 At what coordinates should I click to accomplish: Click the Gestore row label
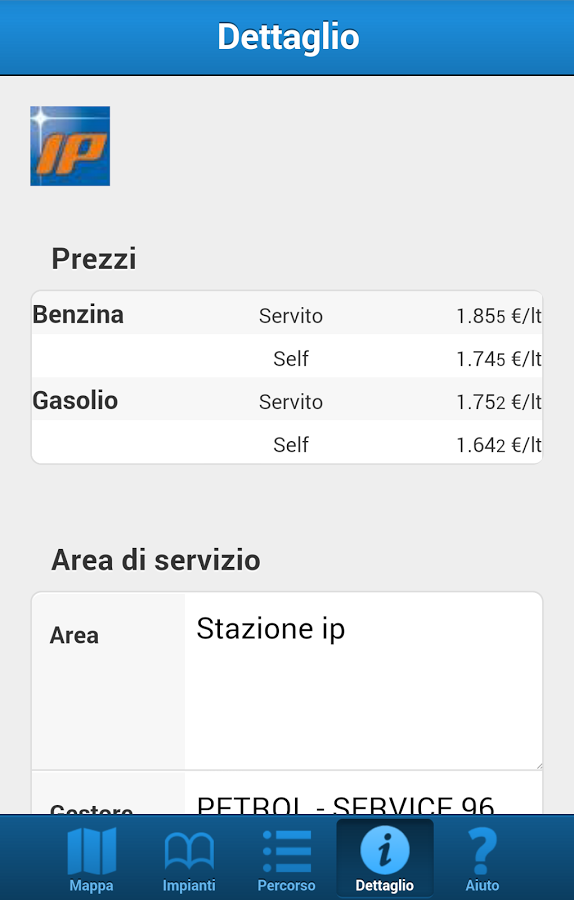(91, 808)
